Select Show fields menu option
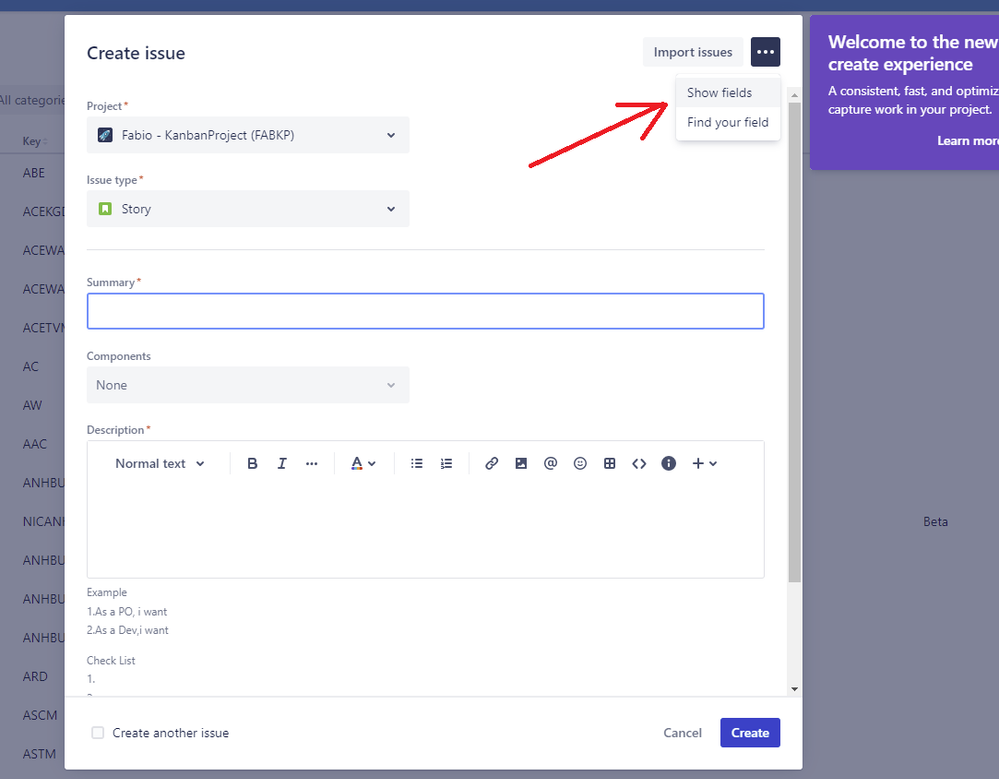Screen dimensions: 999x779 [x=728, y=93]
